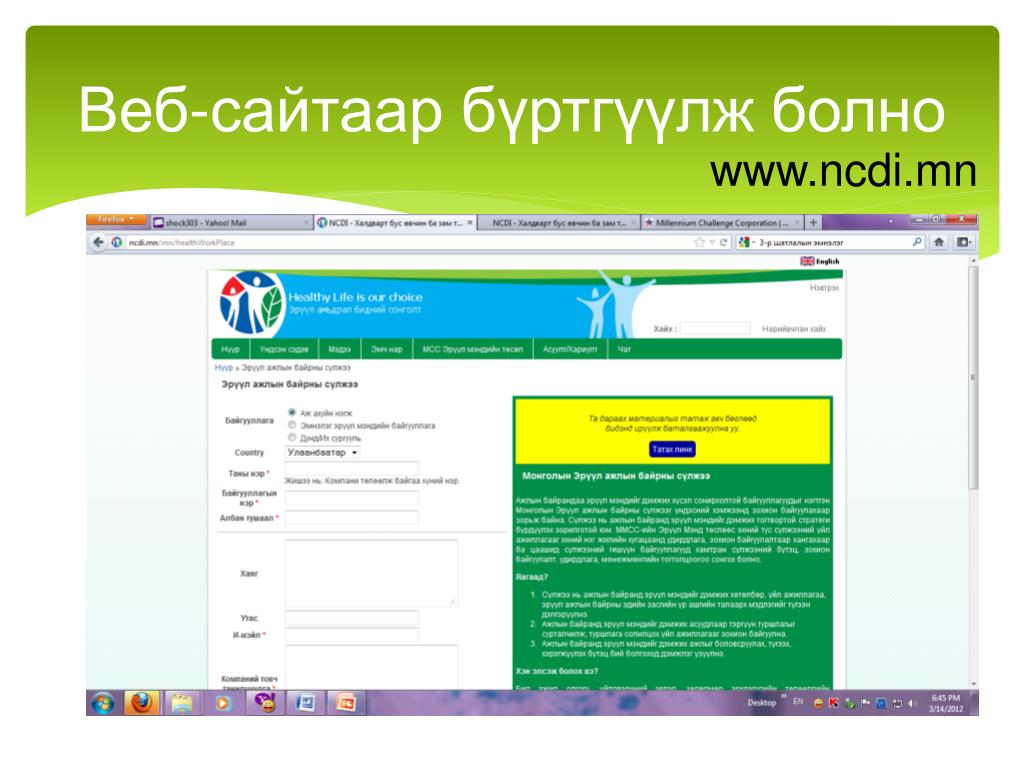1024x768 pixels.
Task: Open the Чат menu item
Action: point(624,349)
